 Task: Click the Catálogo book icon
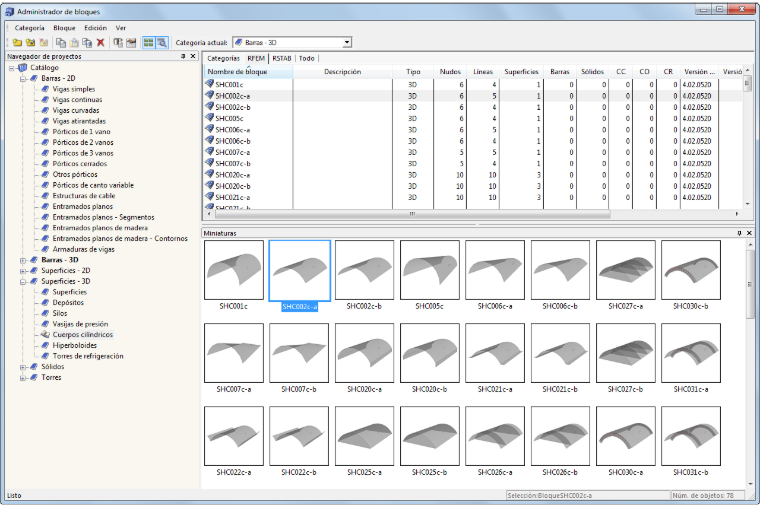click(x=22, y=68)
